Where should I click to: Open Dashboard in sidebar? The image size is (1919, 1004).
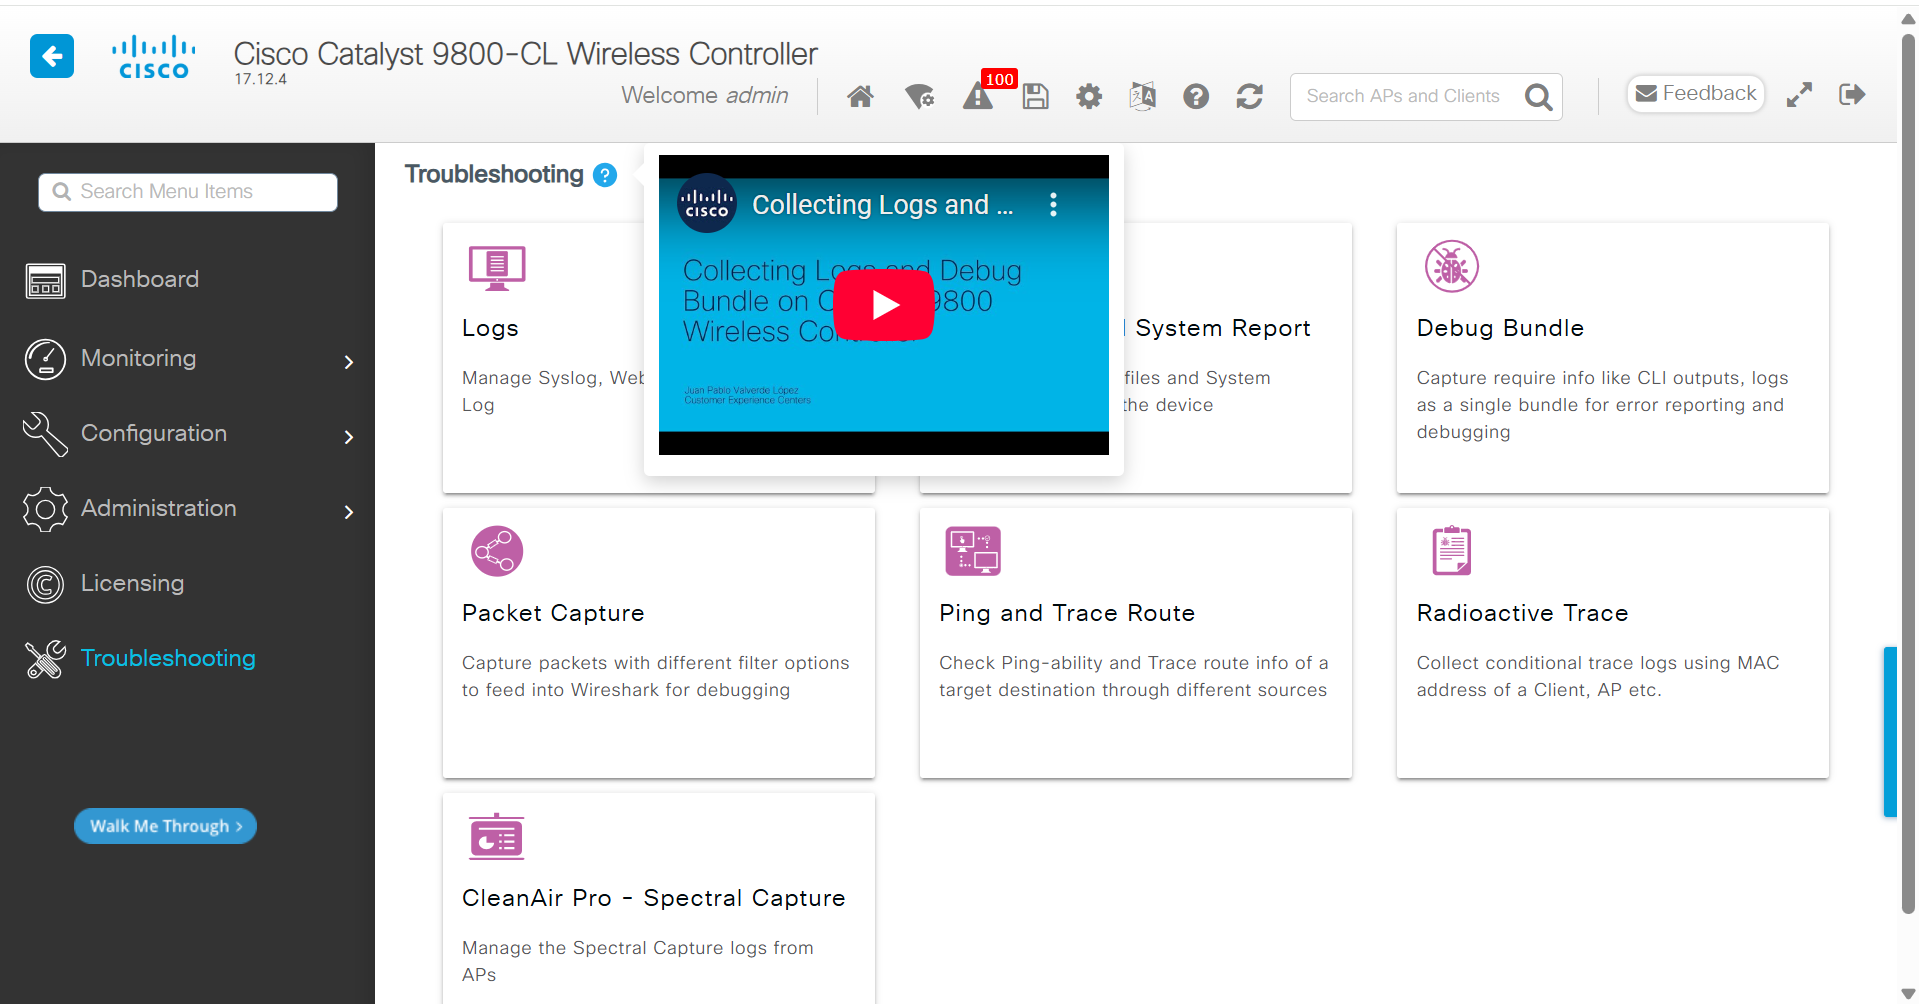pyautogui.click(x=140, y=279)
